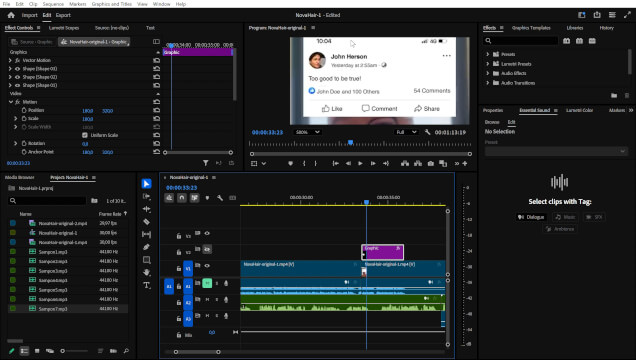
Task: Open the Sequence menu
Action: (53, 4)
